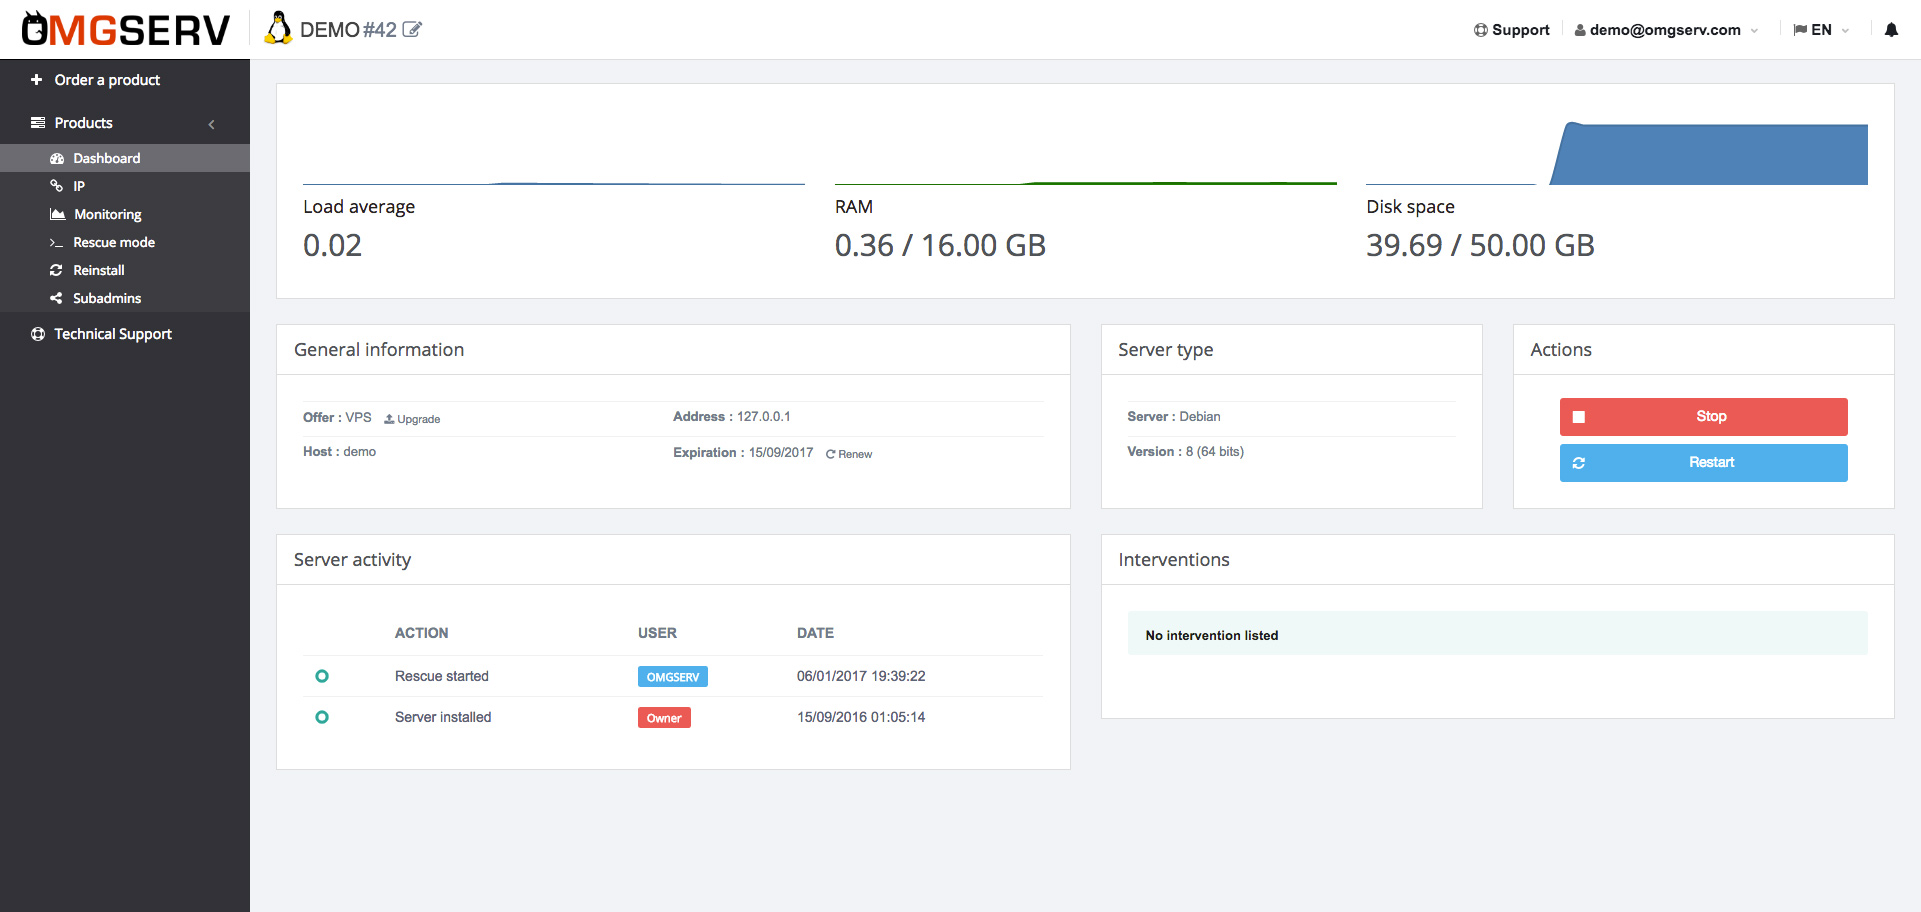Image resolution: width=1921 pixels, height=912 pixels.
Task: Collapse the Products menu chevron
Action: point(212,124)
